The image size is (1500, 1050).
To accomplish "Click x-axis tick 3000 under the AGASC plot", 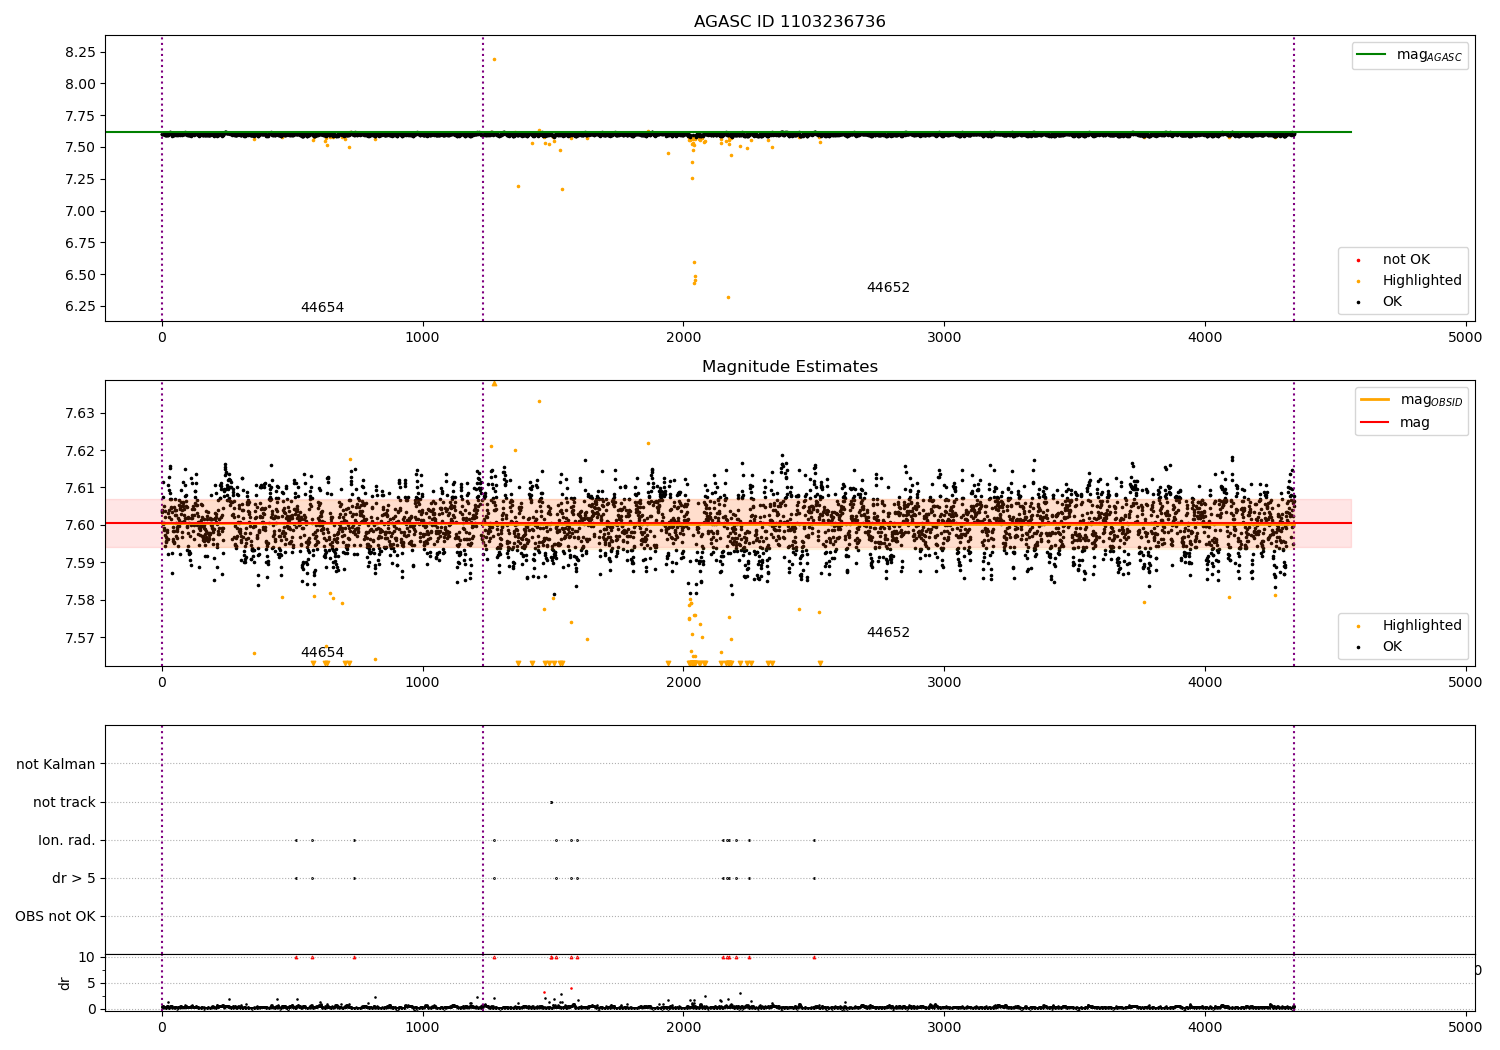I will click(x=944, y=338).
